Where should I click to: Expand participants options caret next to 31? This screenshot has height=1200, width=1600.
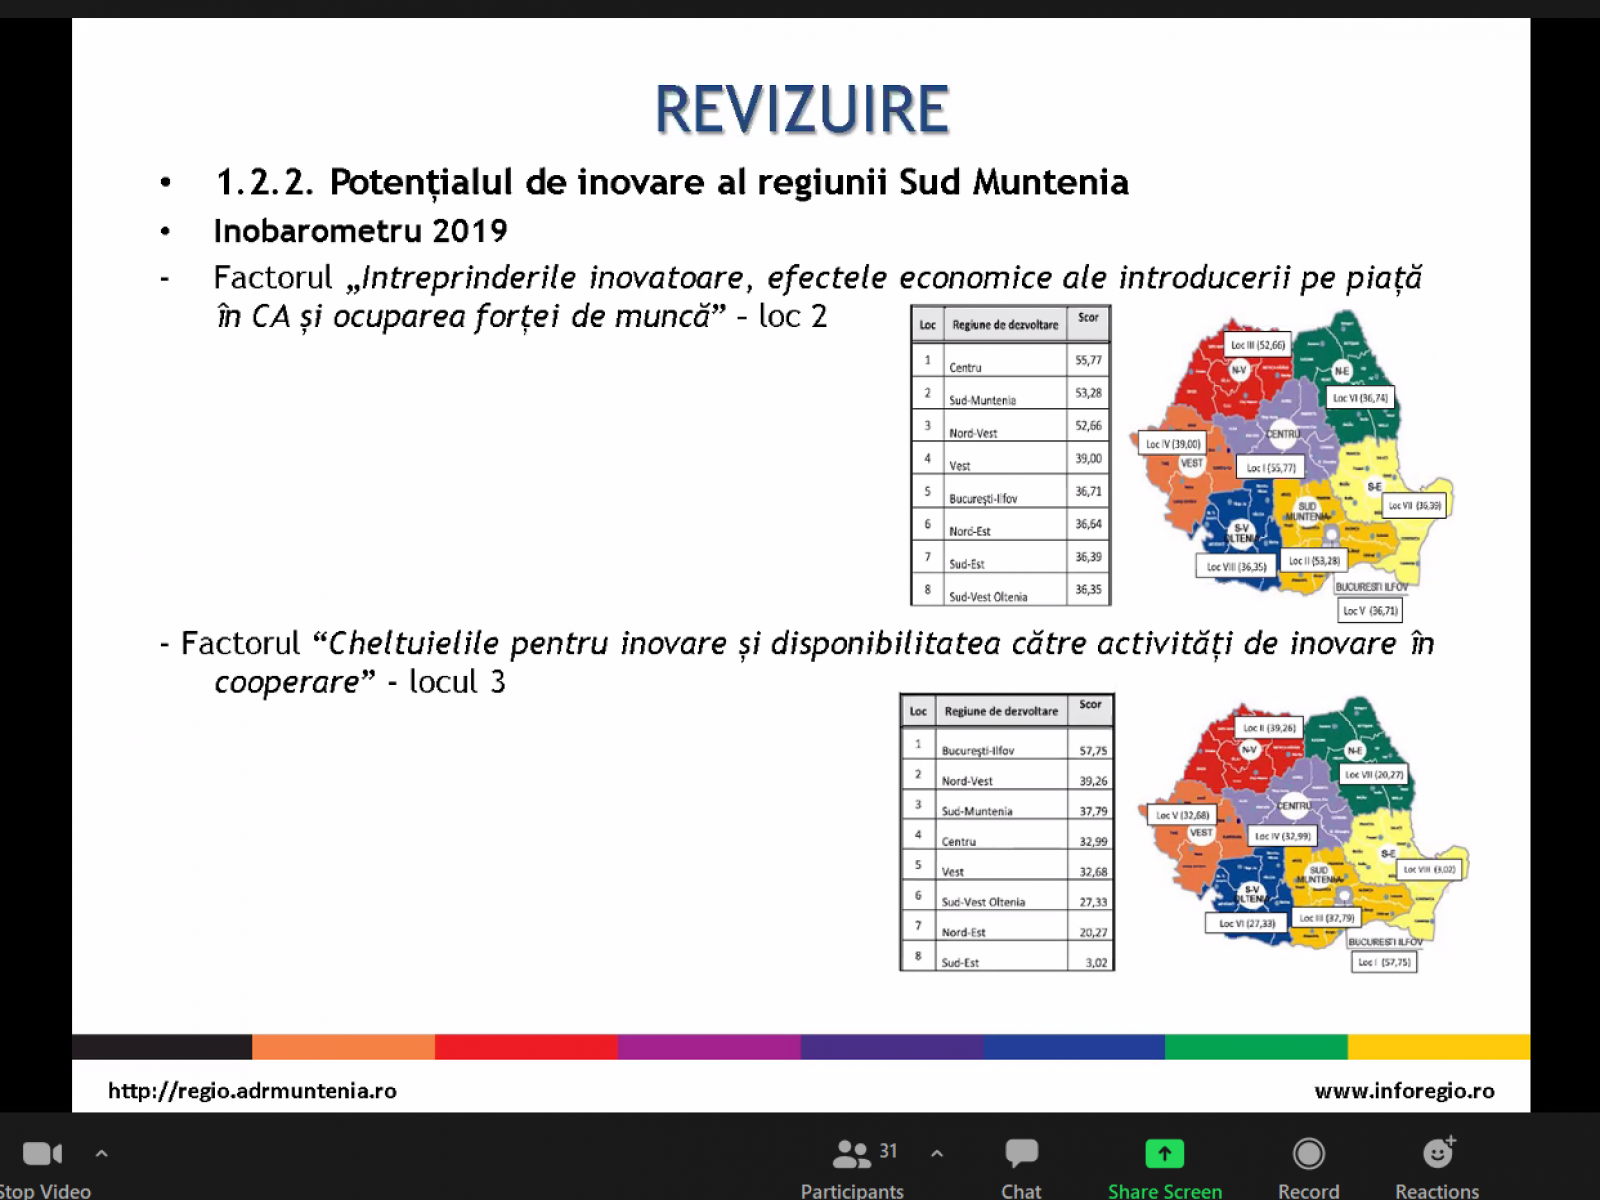tap(937, 1153)
